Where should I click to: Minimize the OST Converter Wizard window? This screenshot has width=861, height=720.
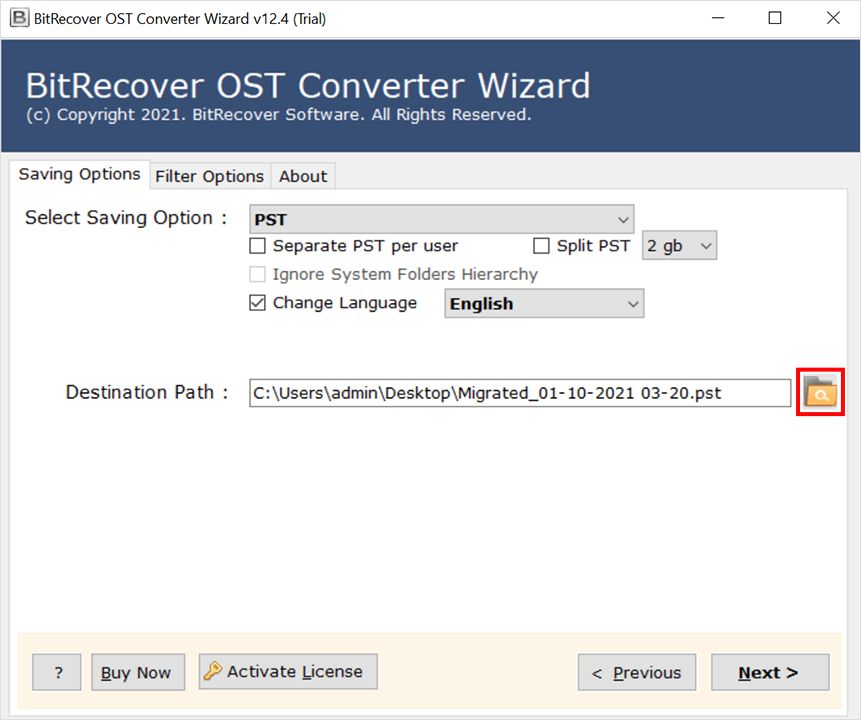(718, 18)
